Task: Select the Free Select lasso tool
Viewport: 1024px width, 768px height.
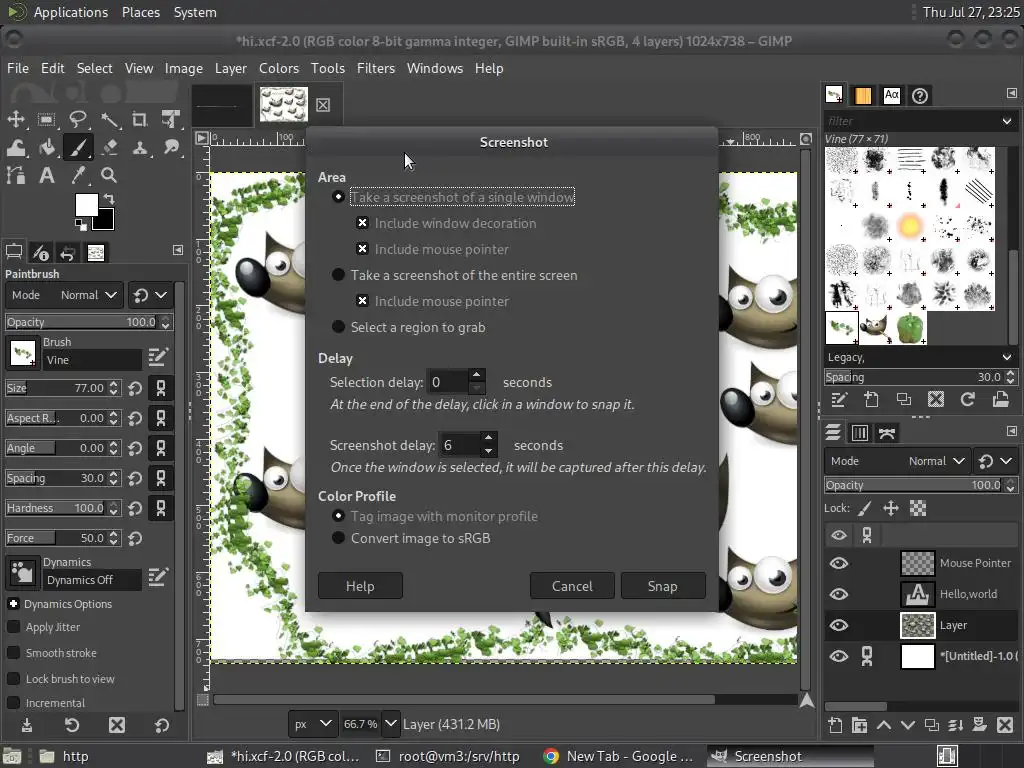Action: [x=78, y=120]
